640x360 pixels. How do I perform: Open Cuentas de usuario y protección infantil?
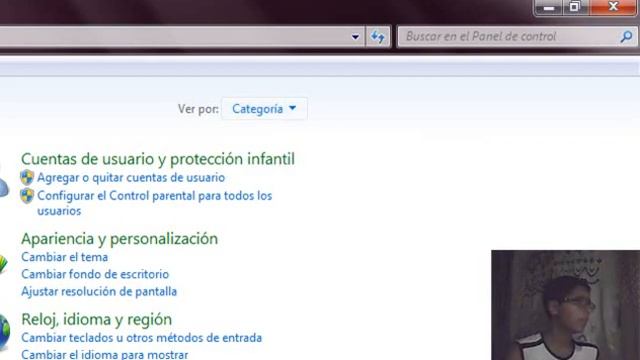coord(158,159)
